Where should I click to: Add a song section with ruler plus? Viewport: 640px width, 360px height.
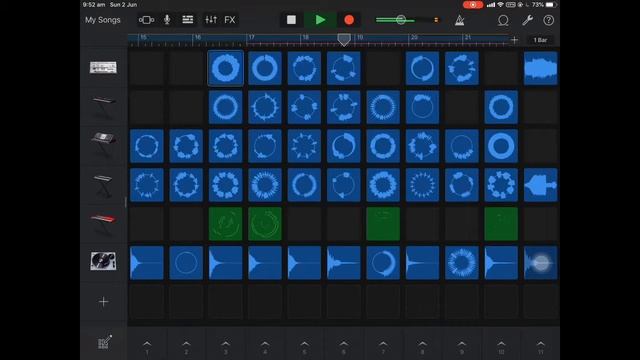click(x=514, y=40)
